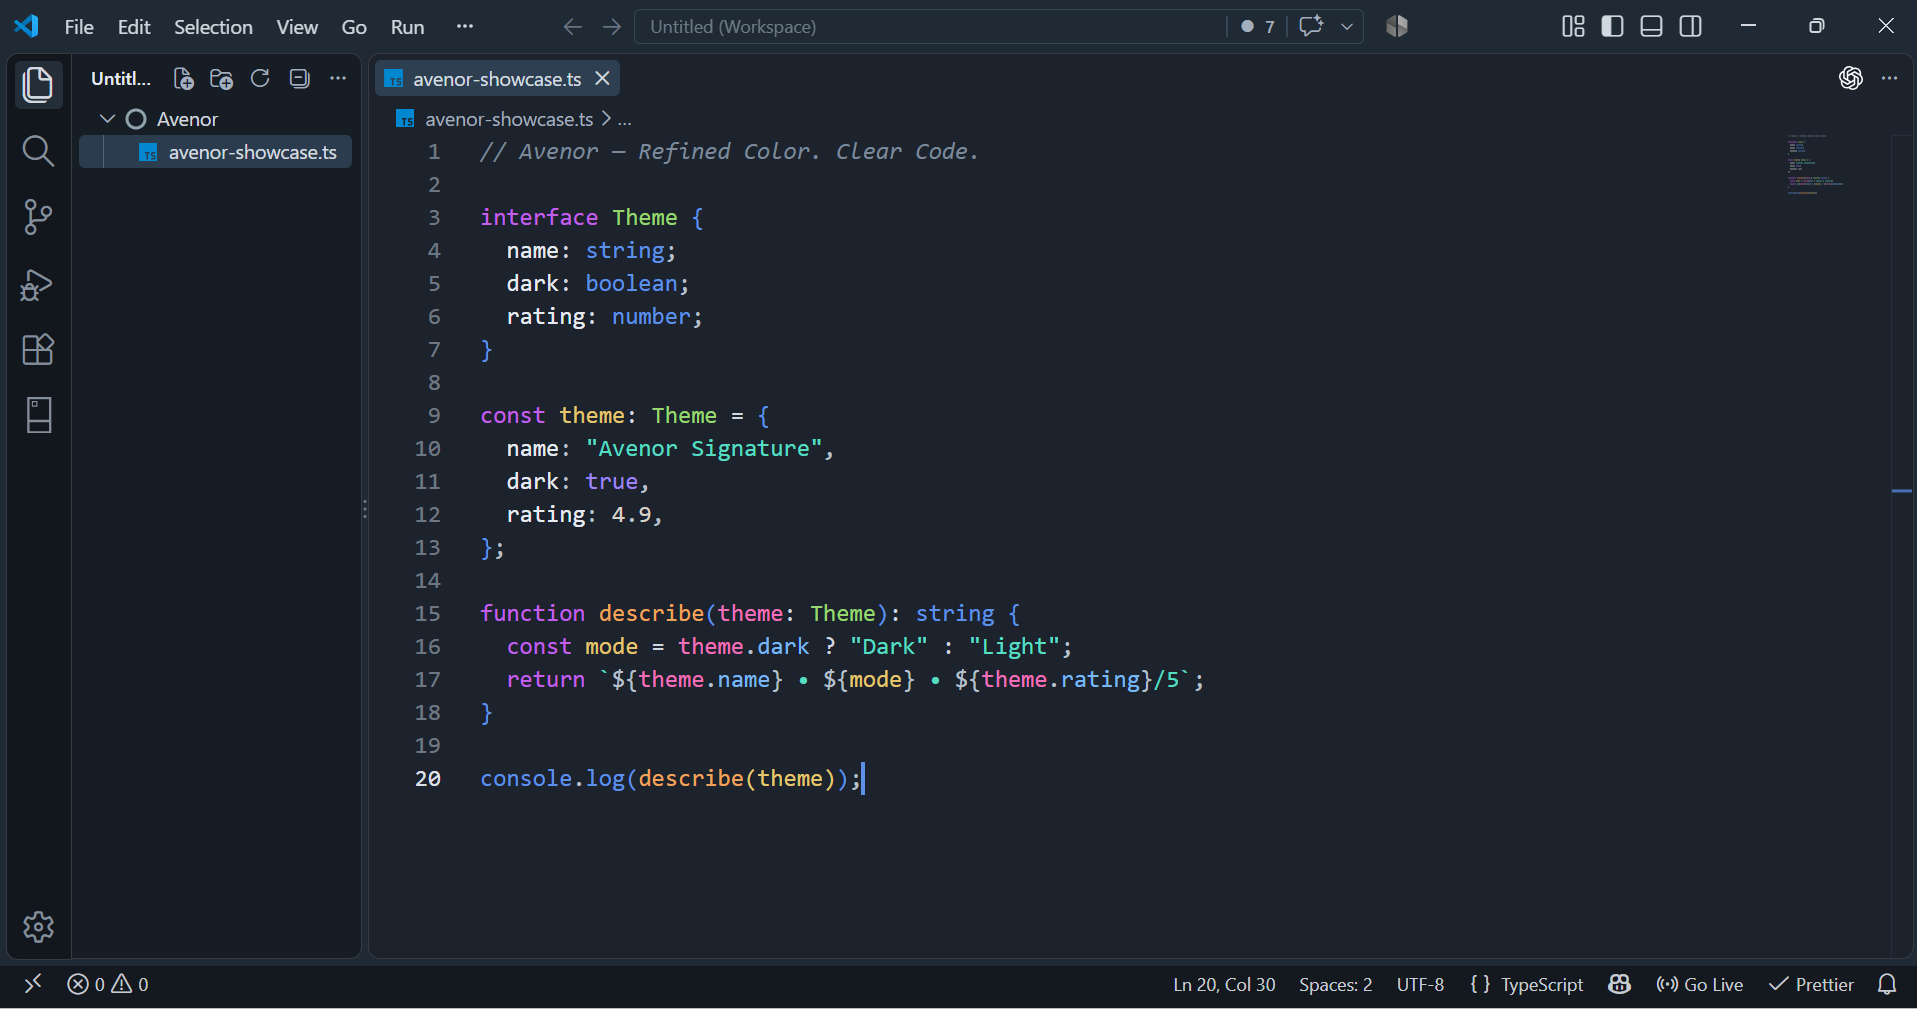
Task: Click the scrollbar cursor marker
Action: (1902, 491)
